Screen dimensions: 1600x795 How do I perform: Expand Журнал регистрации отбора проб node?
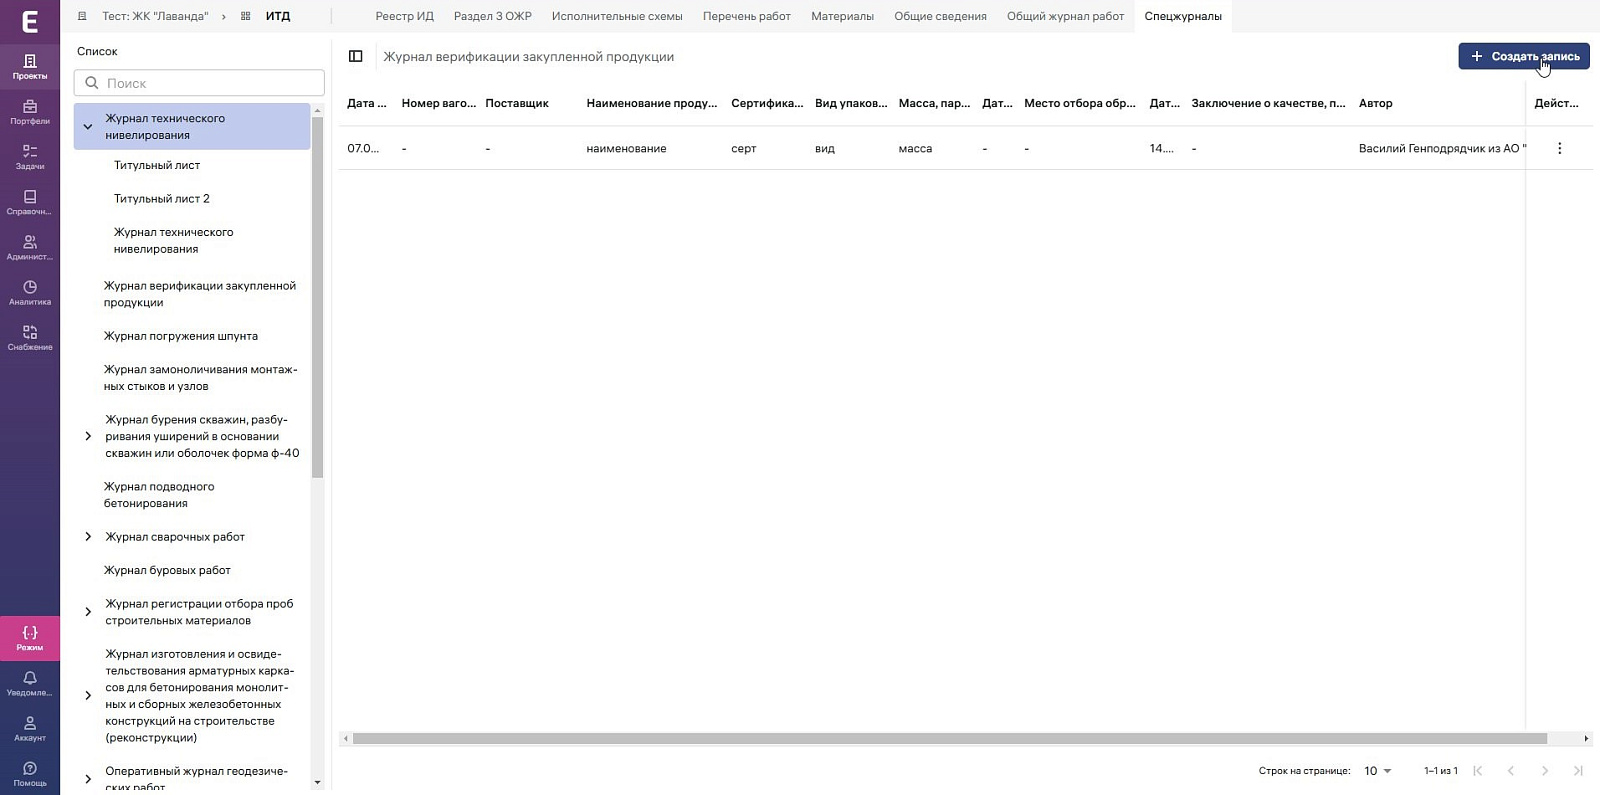[x=88, y=612]
